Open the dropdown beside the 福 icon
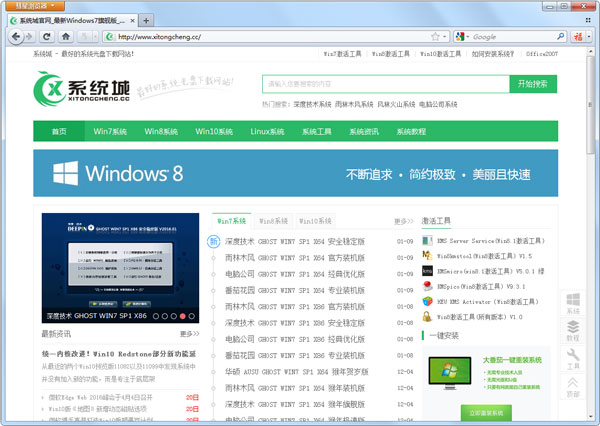This screenshot has height=426, width=600. (589, 37)
